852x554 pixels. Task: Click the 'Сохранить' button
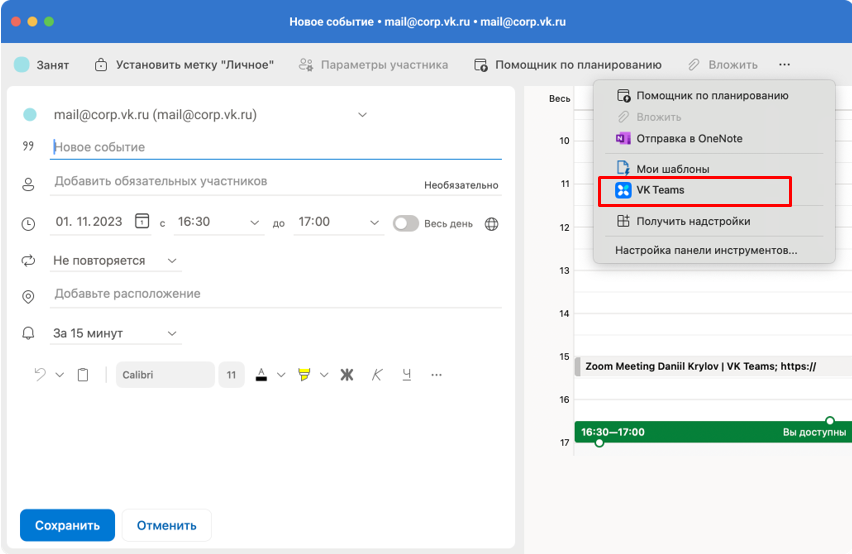(x=67, y=525)
